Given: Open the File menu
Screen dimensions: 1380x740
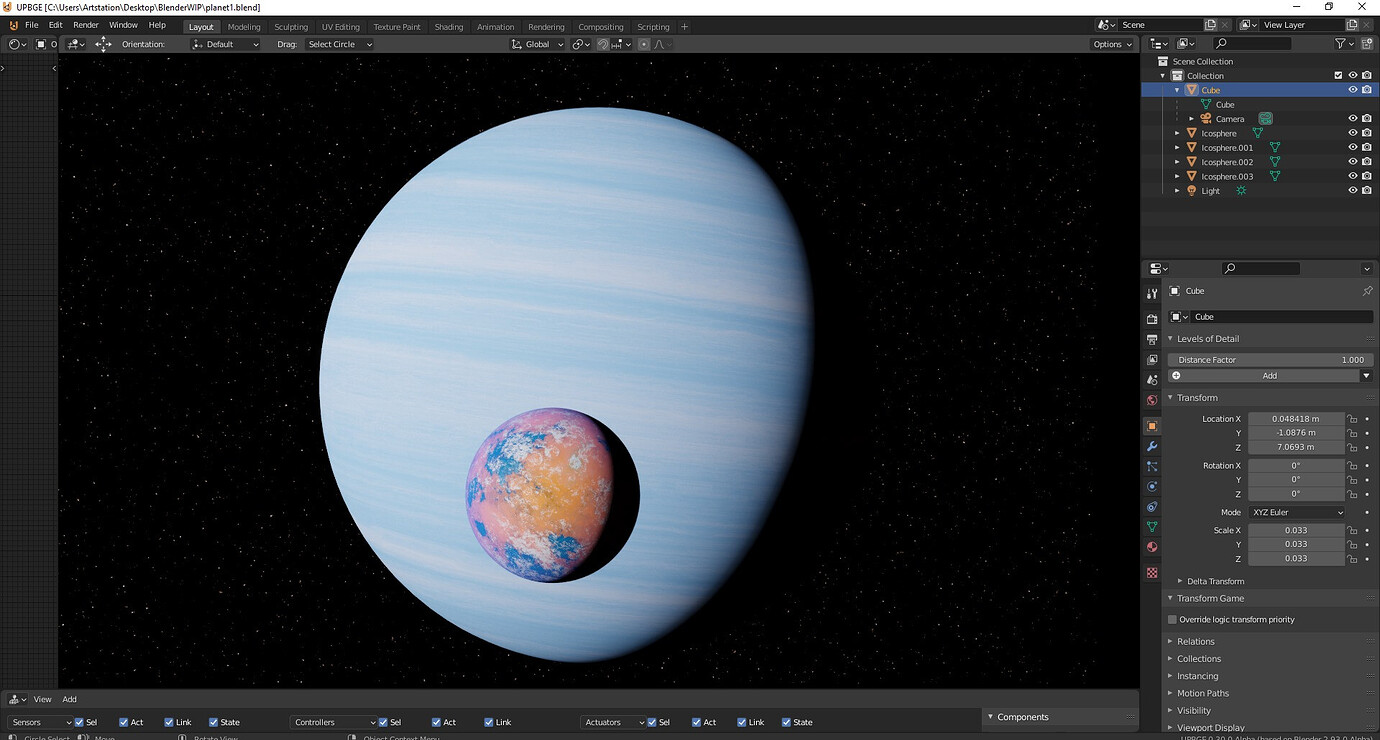Looking at the screenshot, I should pos(31,25).
